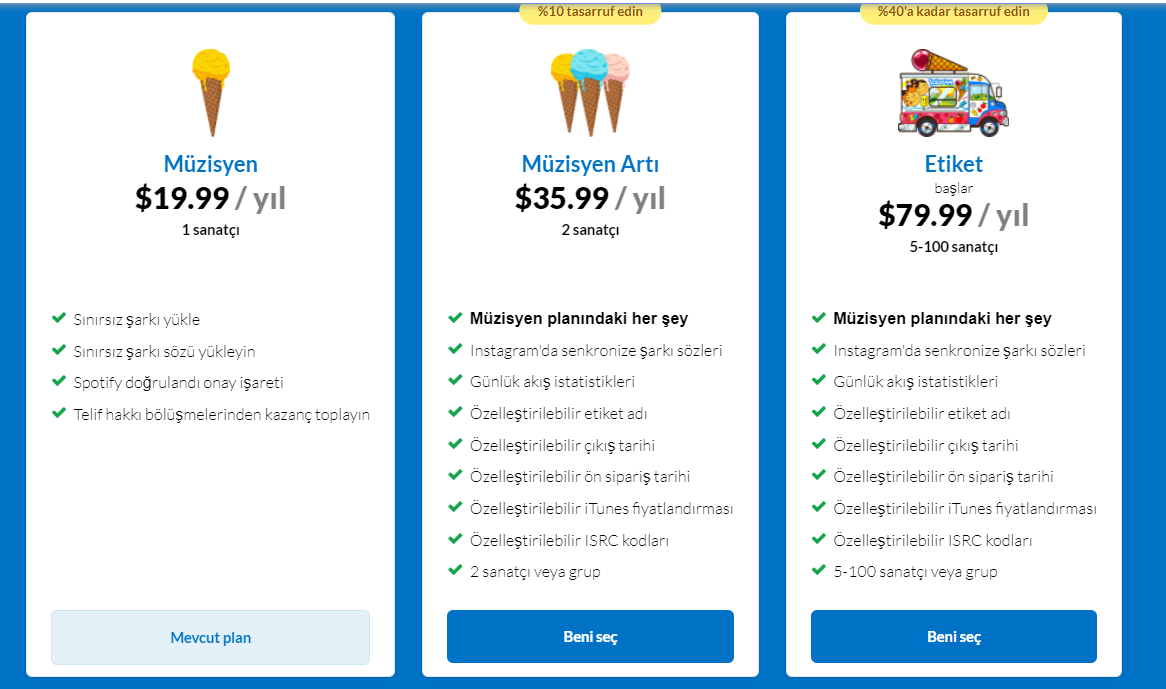Choose Beni seç under Müzisyen Artı
The image size is (1166, 689).
[590, 636]
